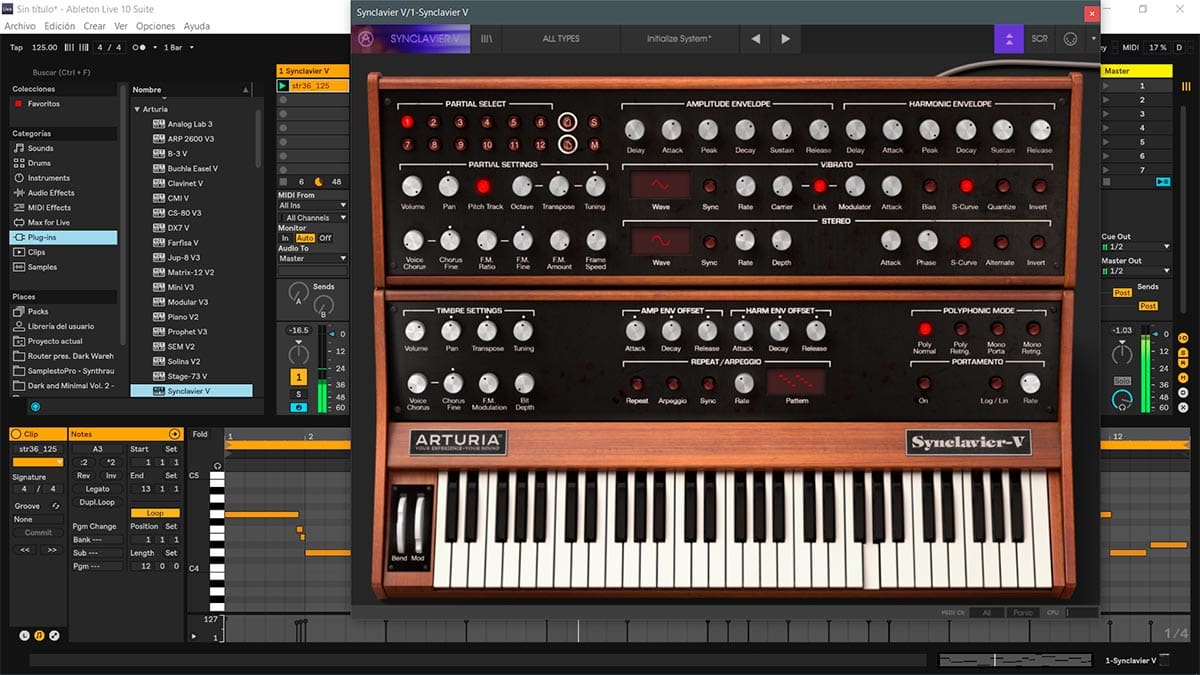Select partial 12 in Partial Select

(x=541, y=145)
